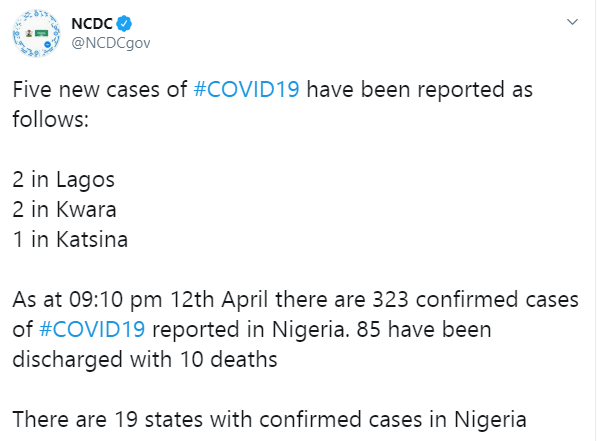Viewport: 598px width, 441px height.
Task: Visit the @NCDCgov handle link
Action: (x=111, y=43)
